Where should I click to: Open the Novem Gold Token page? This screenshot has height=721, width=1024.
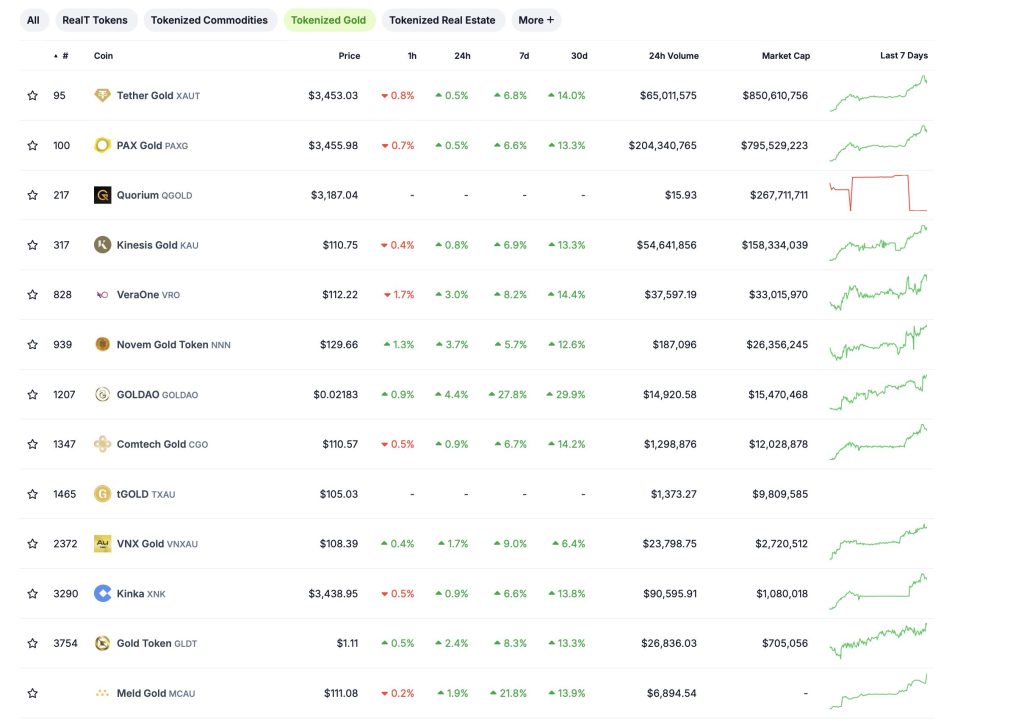(173, 344)
